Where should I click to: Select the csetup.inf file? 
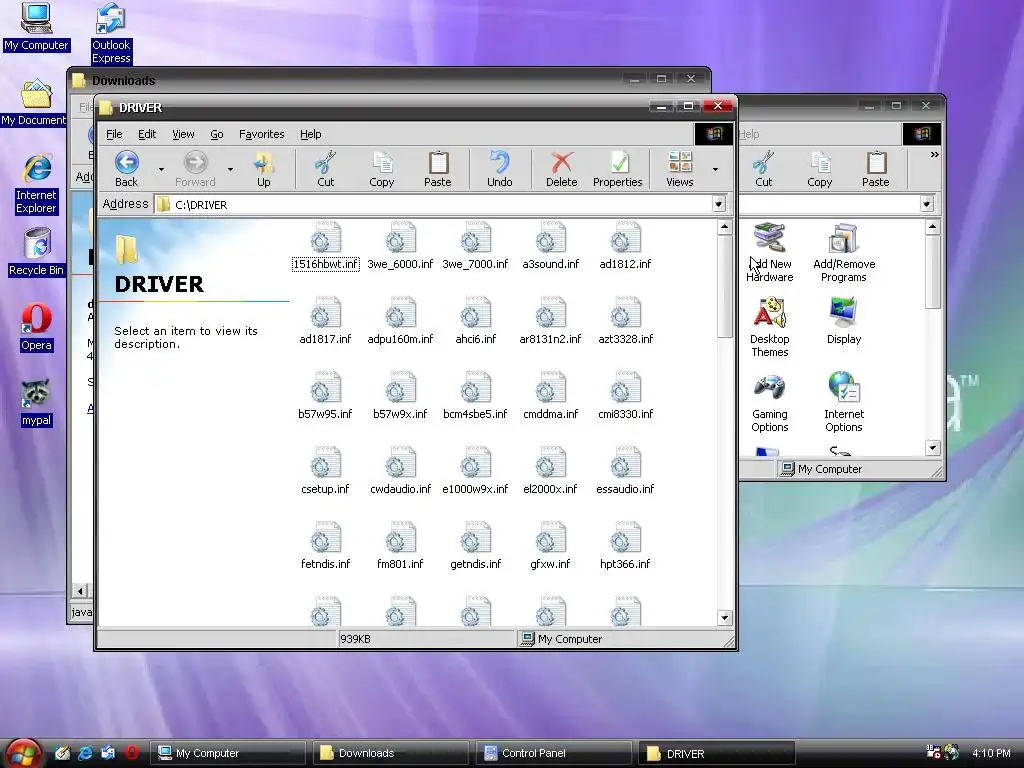tap(325, 472)
